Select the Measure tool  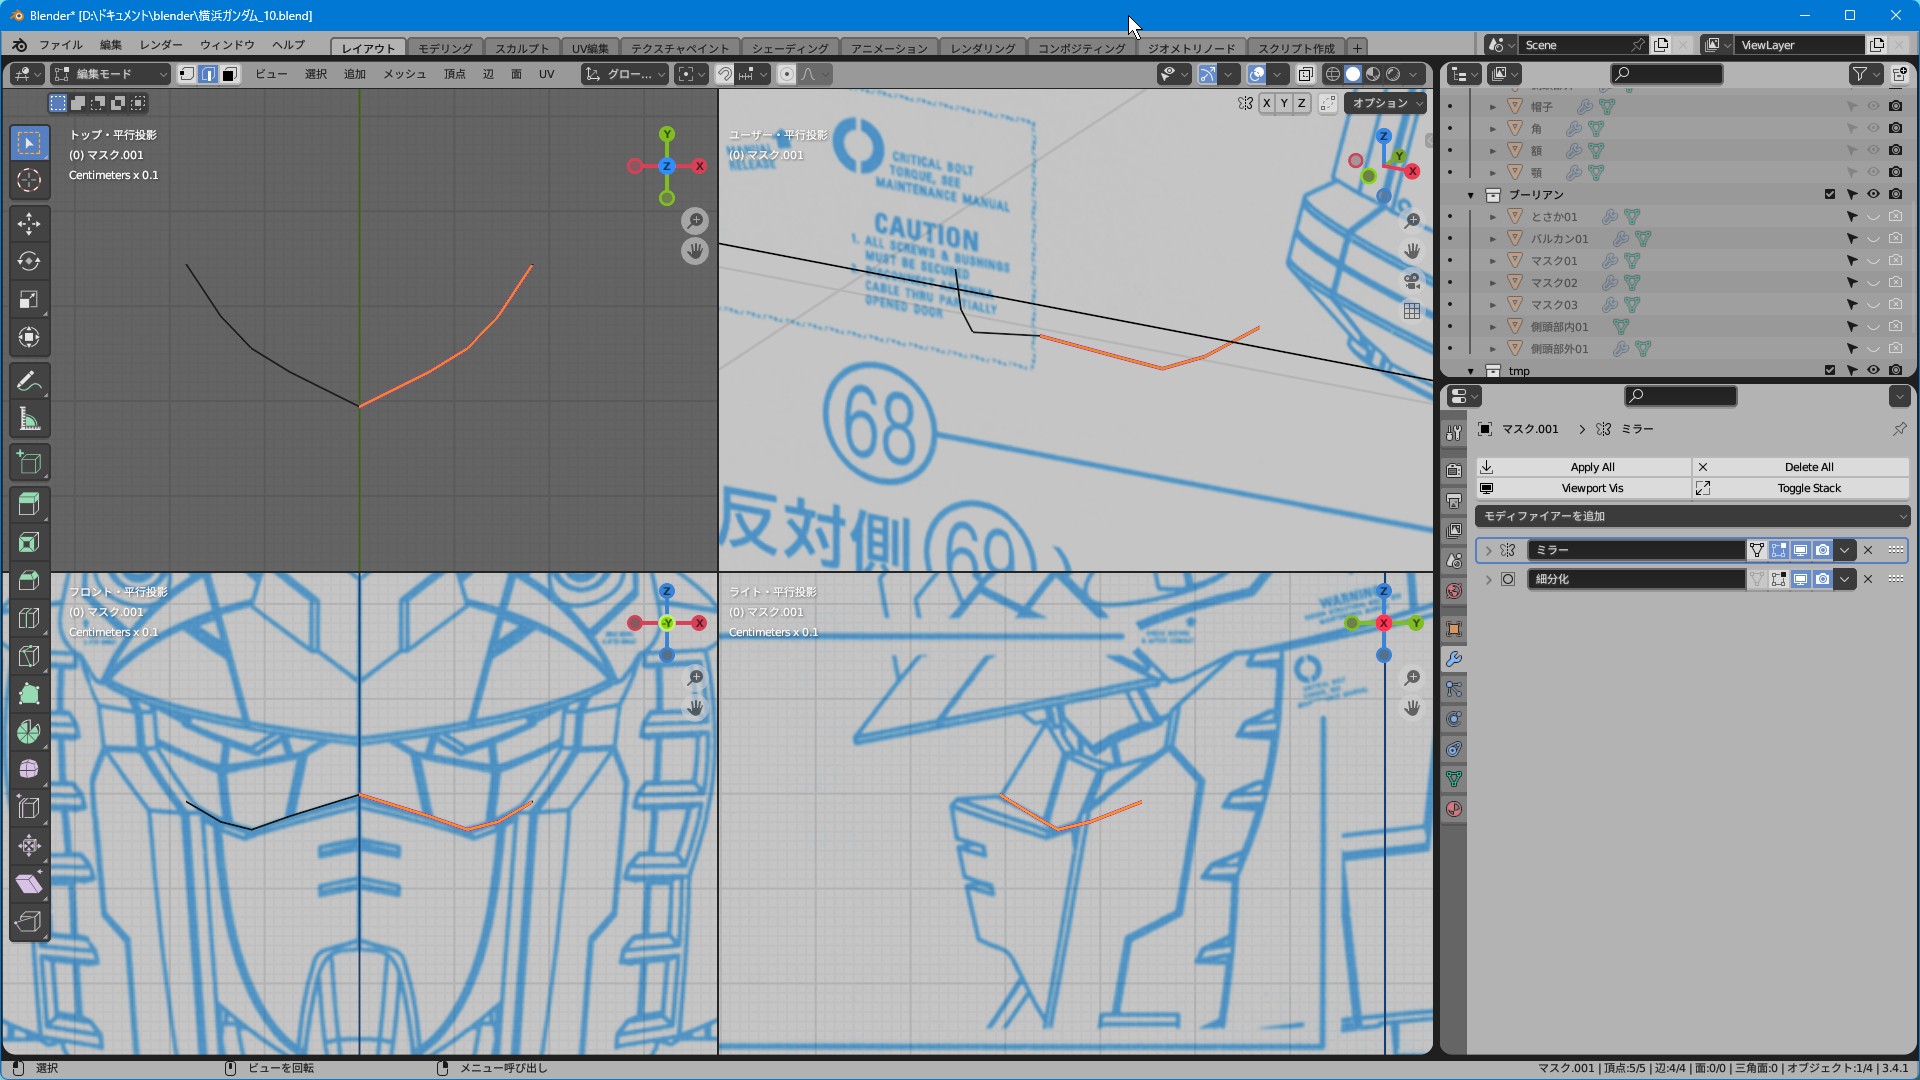tap(29, 419)
